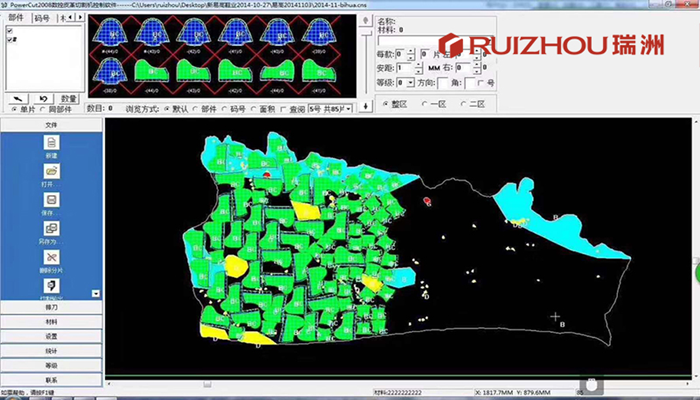Toggle the 号 checkbox next to 角 field

click(x=480, y=83)
